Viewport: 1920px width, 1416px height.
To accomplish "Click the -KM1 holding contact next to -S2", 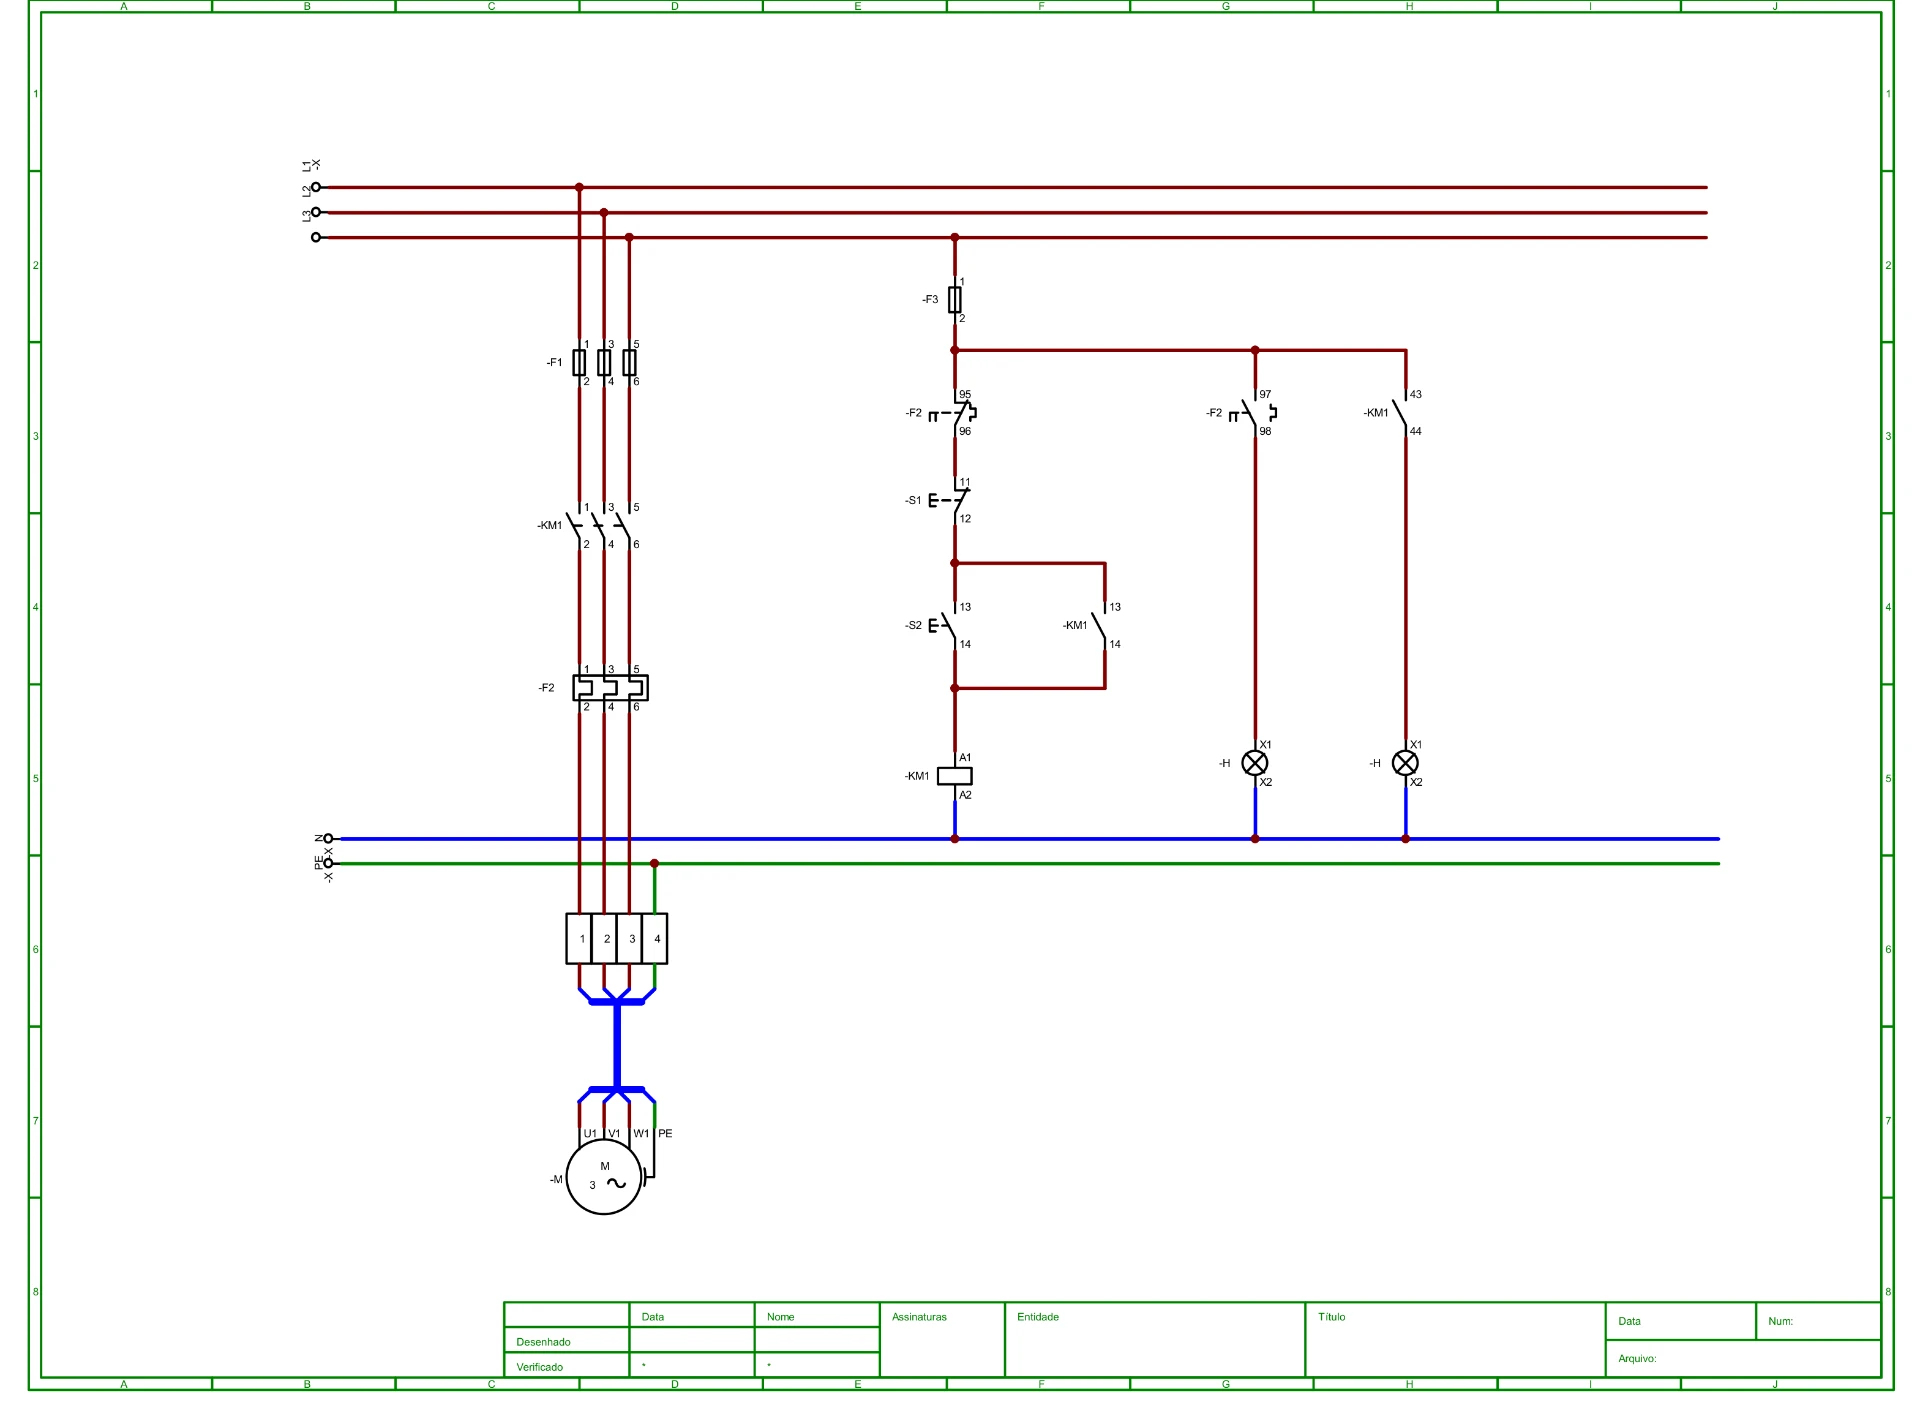I will click(1099, 626).
